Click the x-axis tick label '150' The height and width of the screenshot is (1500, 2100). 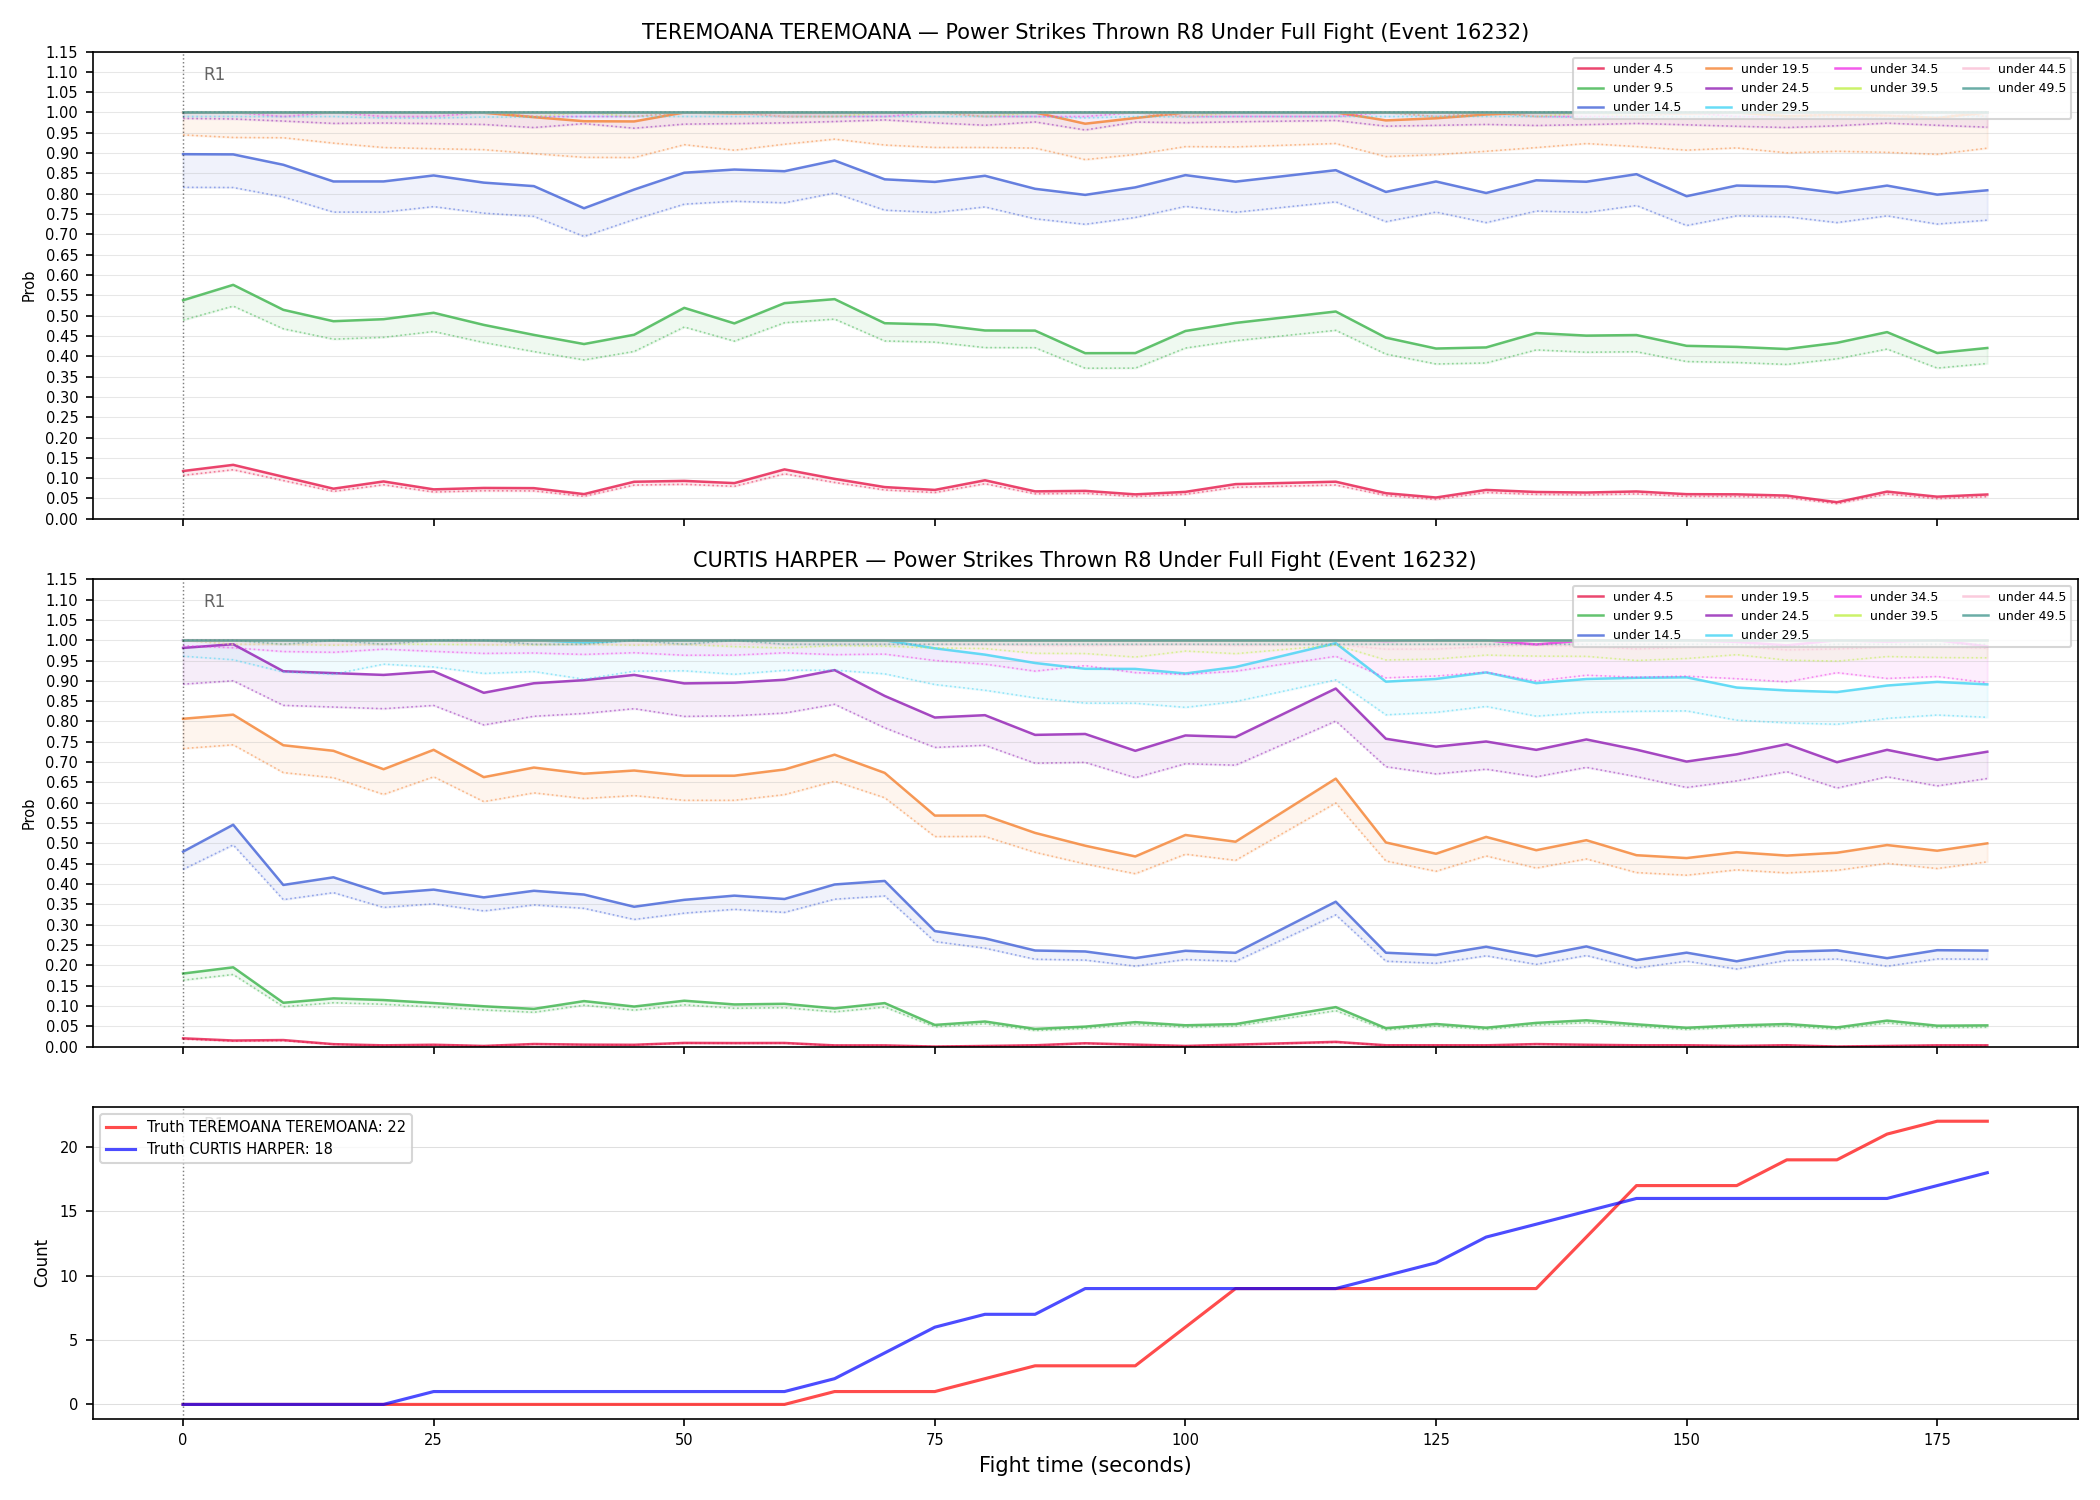(1686, 1440)
